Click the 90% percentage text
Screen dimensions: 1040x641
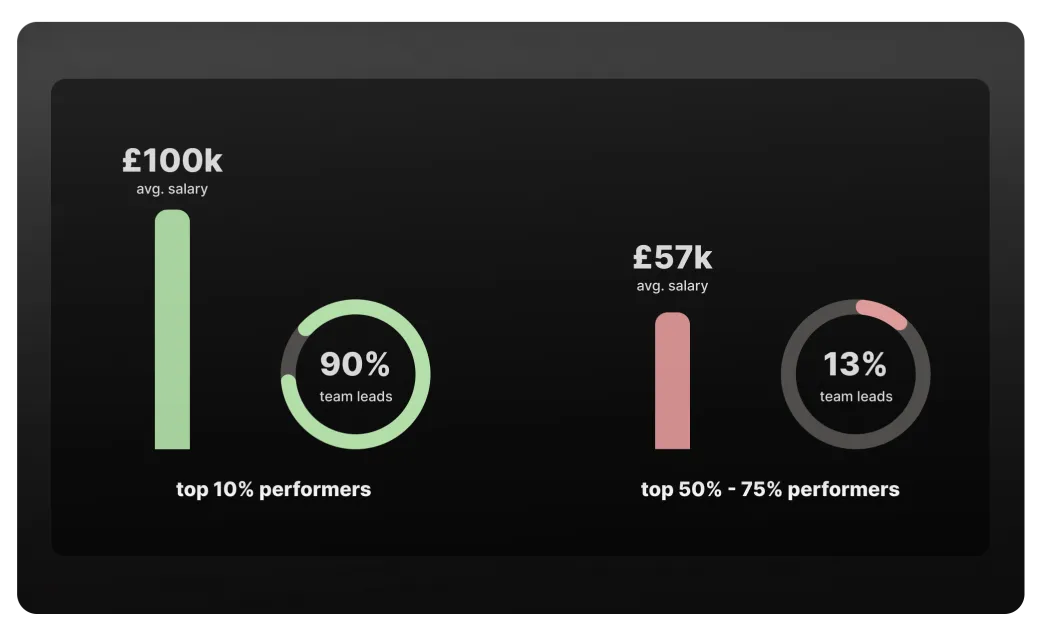355,365
